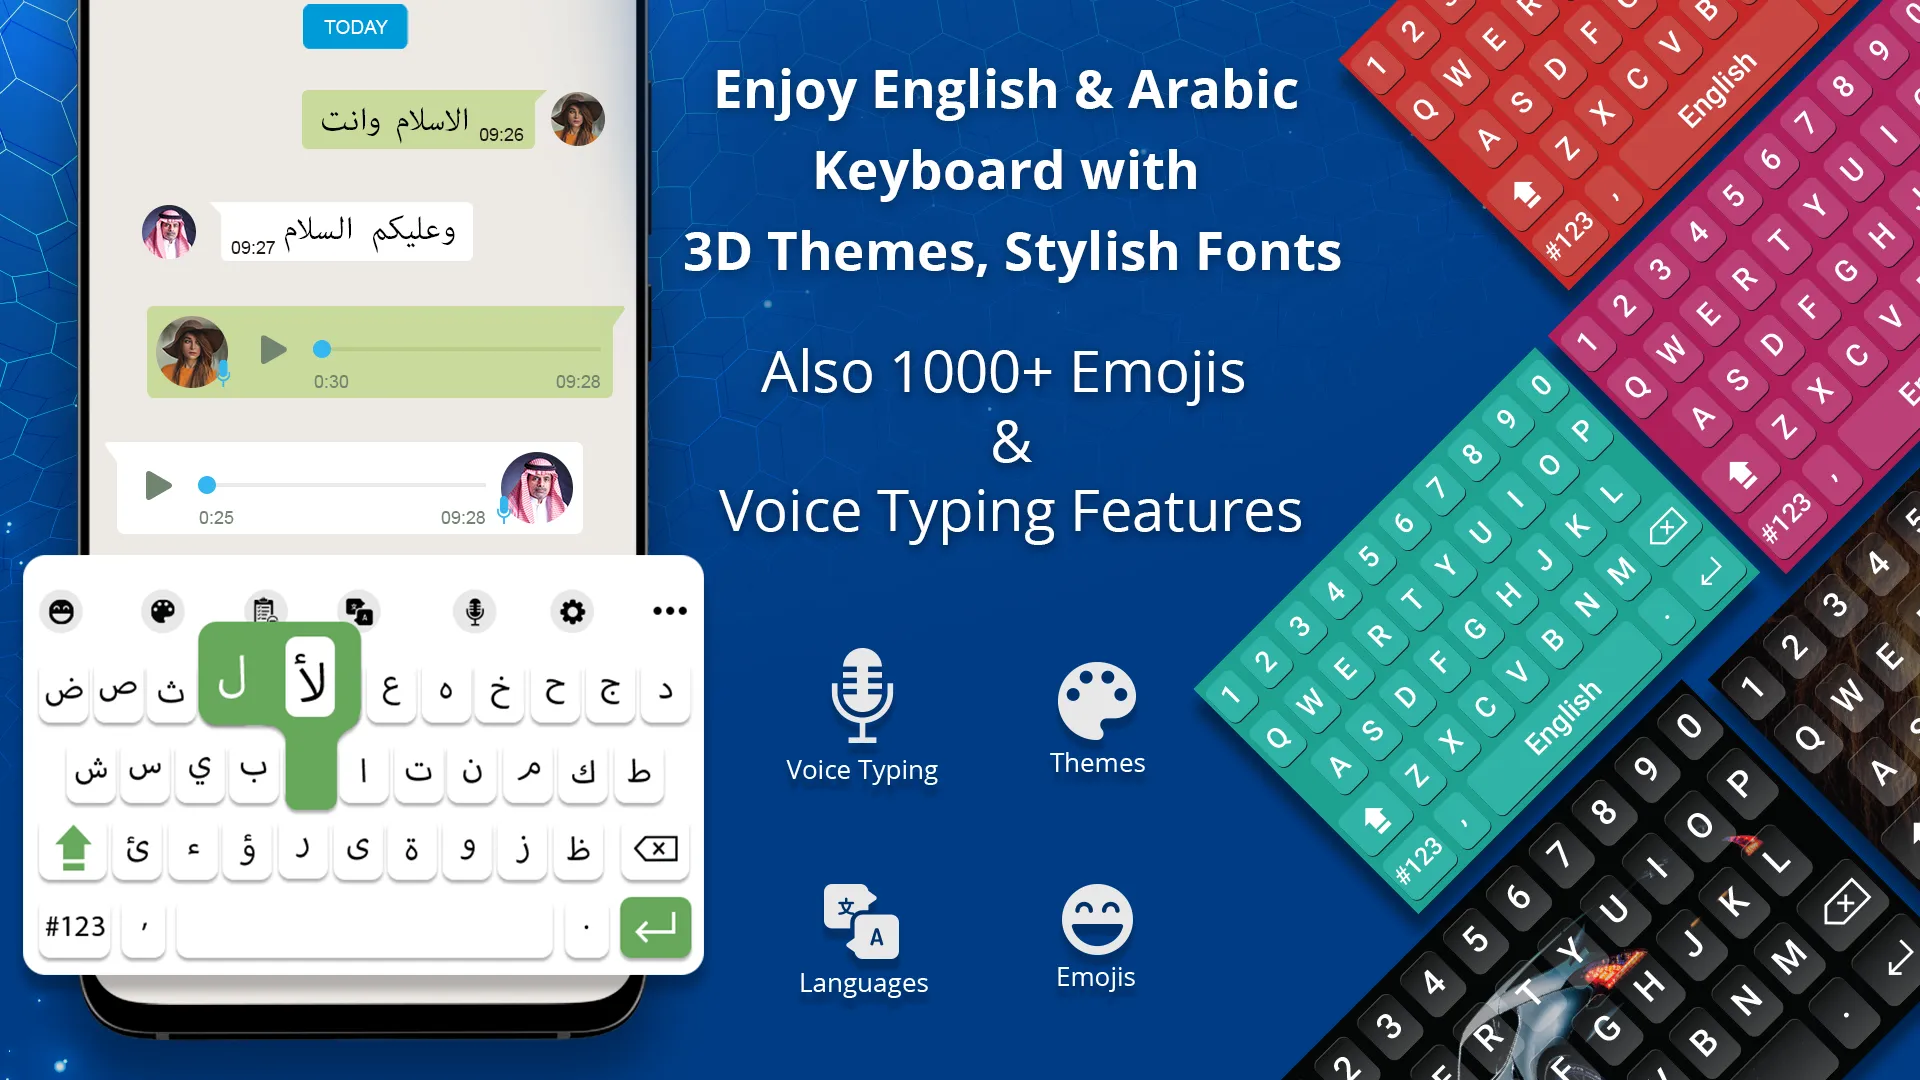Select the Languages translation icon
Screen dimensions: 1920x1080
[x=861, y=922]
